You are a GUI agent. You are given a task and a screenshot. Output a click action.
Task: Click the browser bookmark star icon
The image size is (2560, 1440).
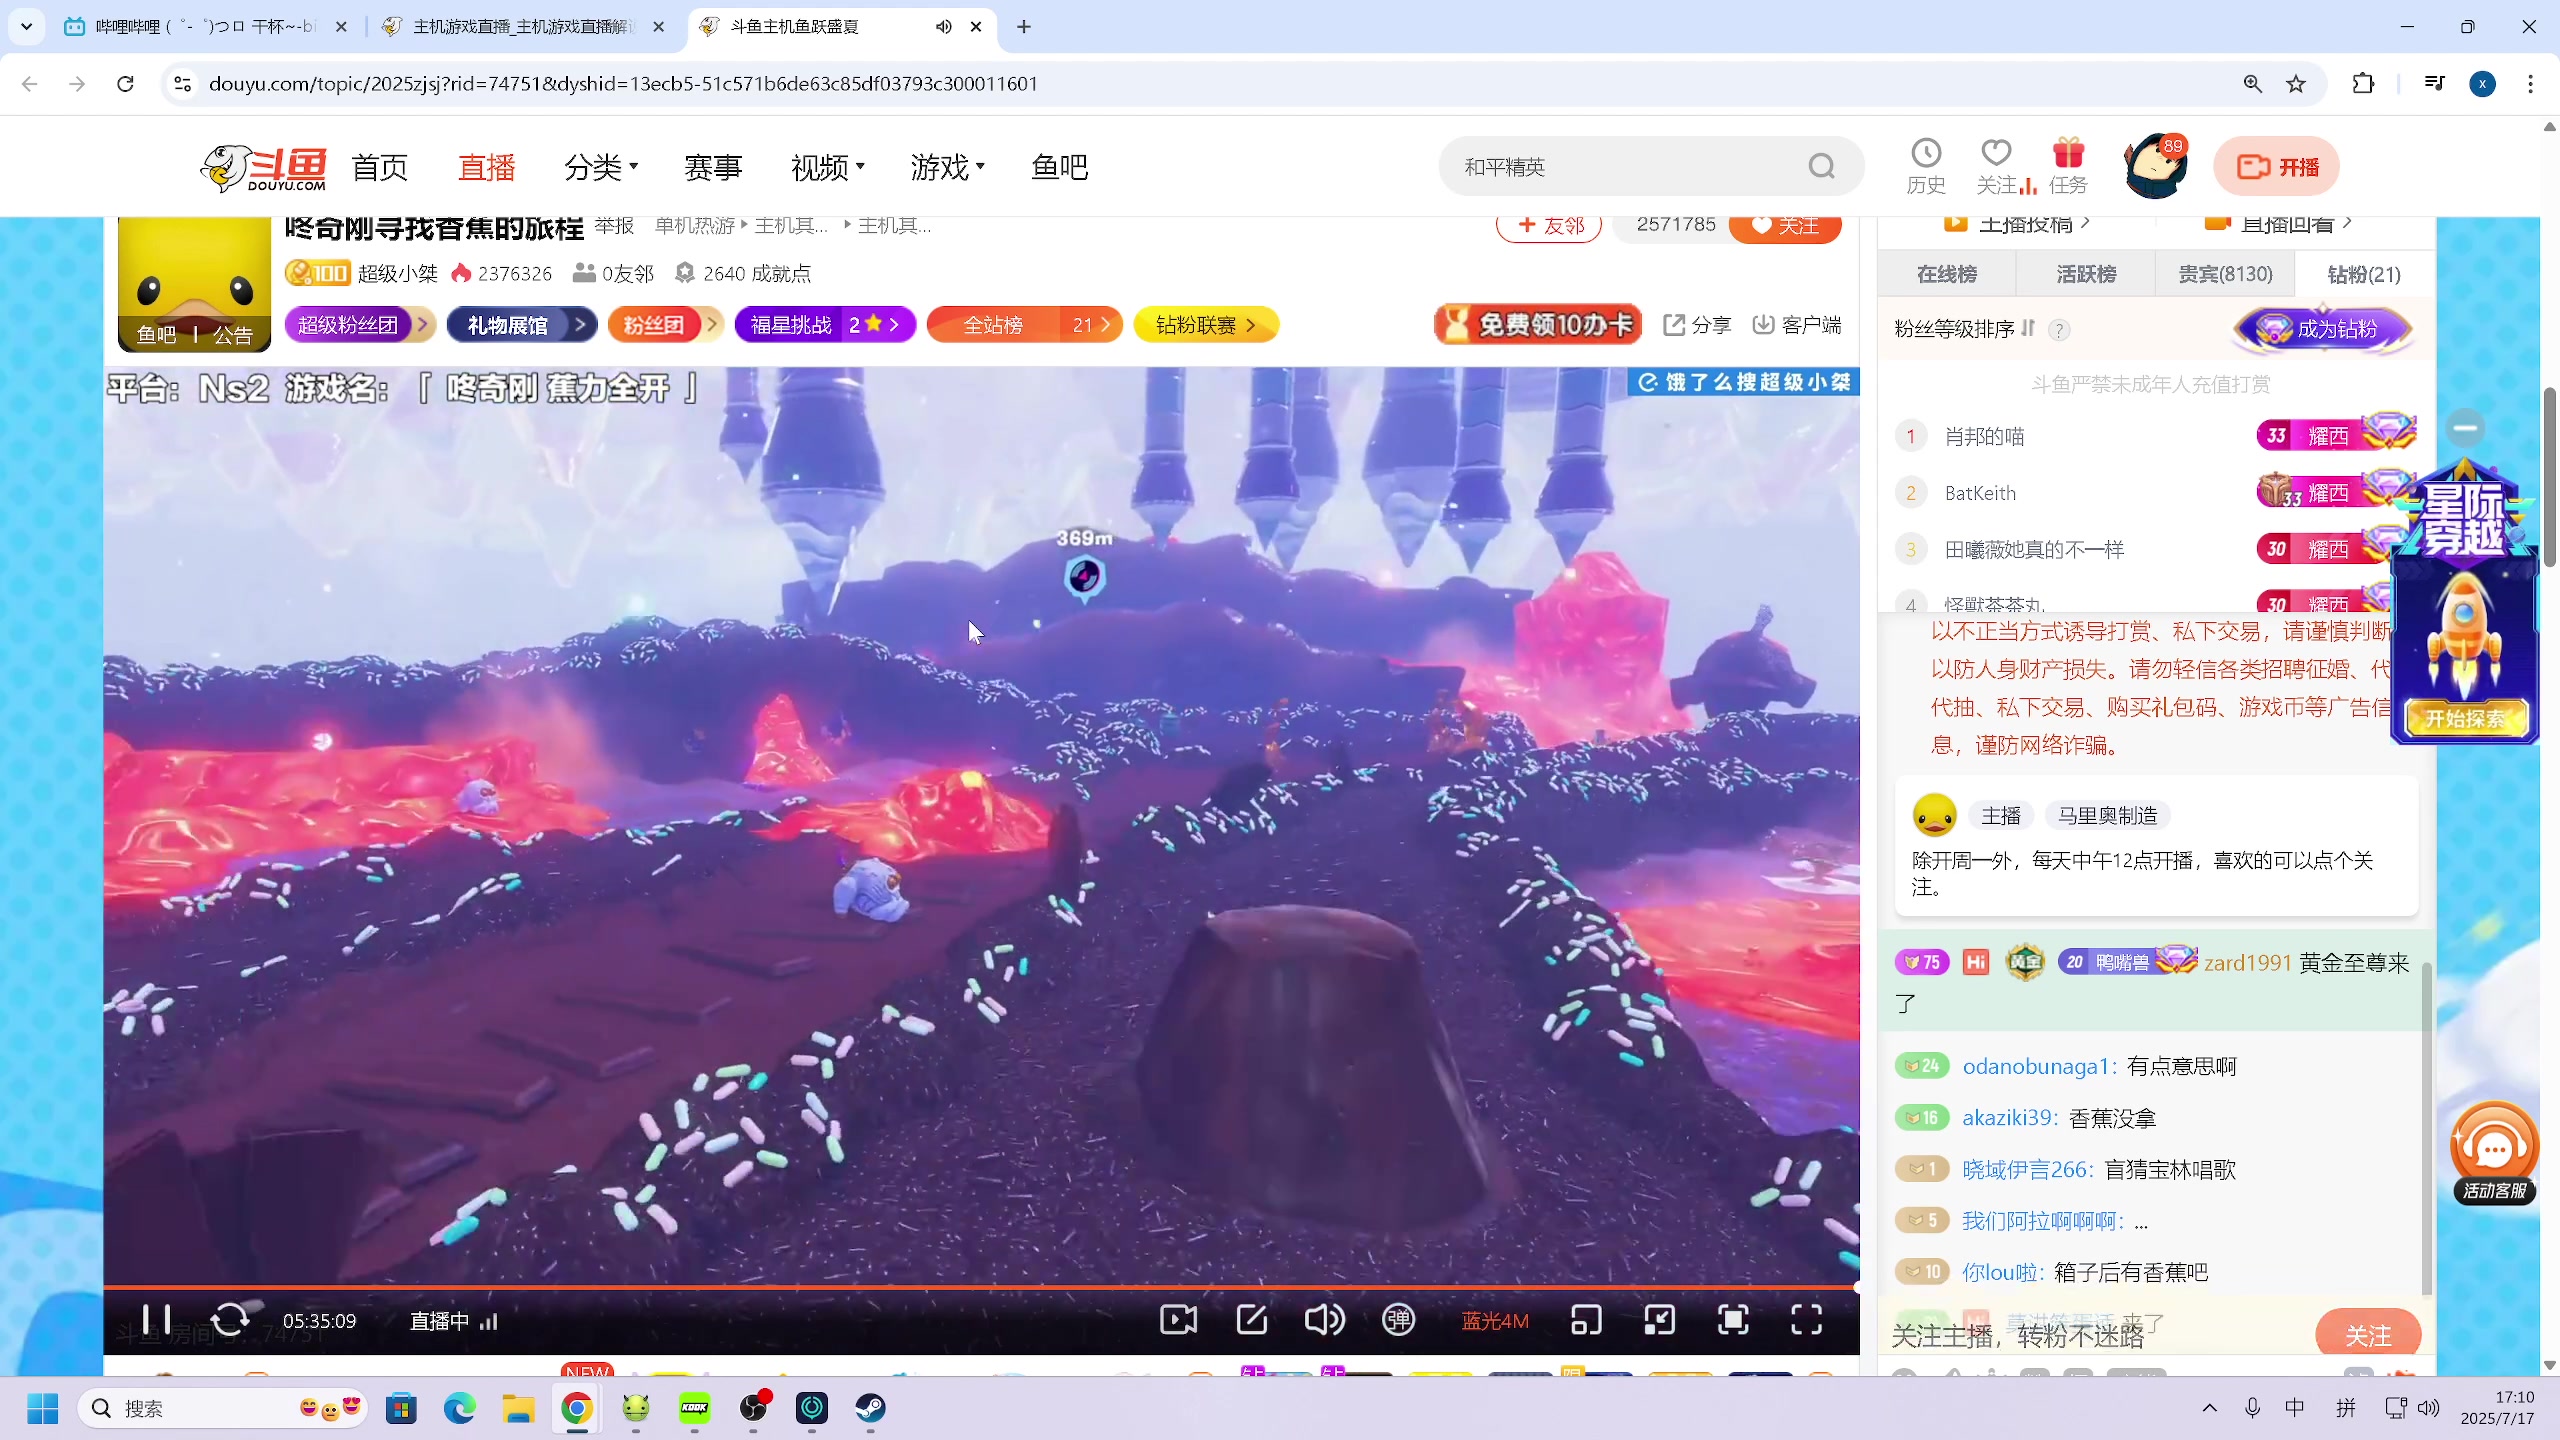[2296, 84]
